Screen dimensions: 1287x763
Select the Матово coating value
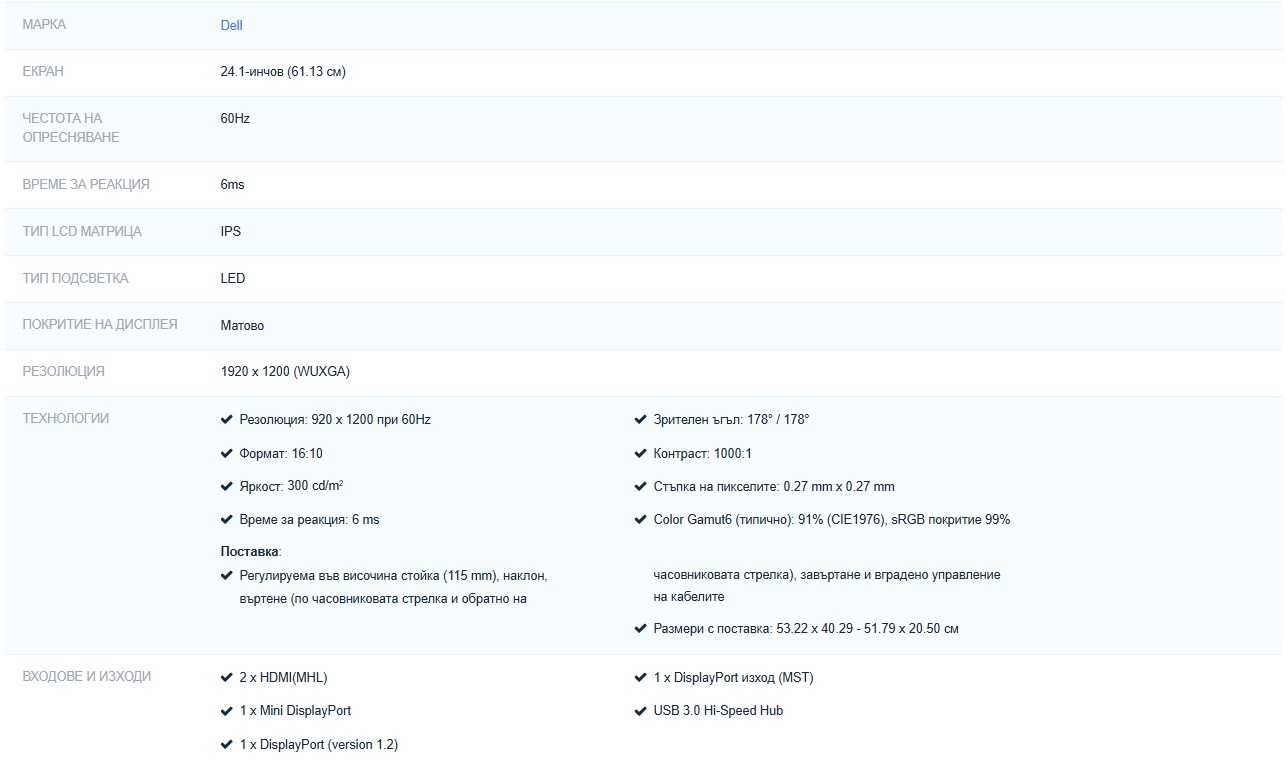click(243, 325)
